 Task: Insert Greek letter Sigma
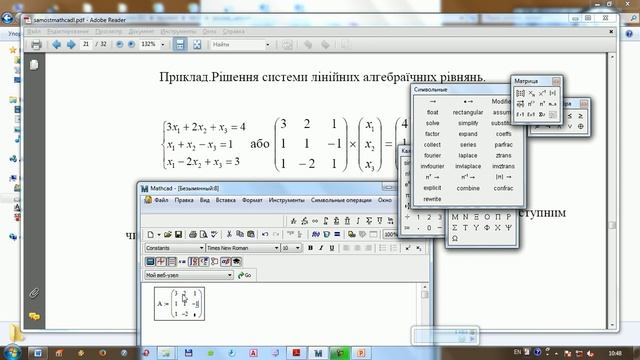pyautogui.click(x=455, y=228)
